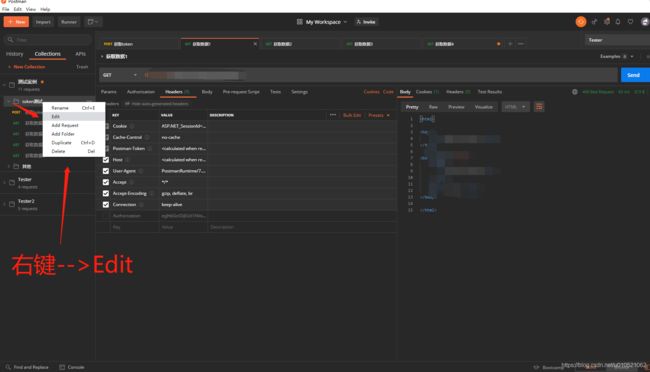
Task: Click the request URL input field
Action: pos(379,75)
